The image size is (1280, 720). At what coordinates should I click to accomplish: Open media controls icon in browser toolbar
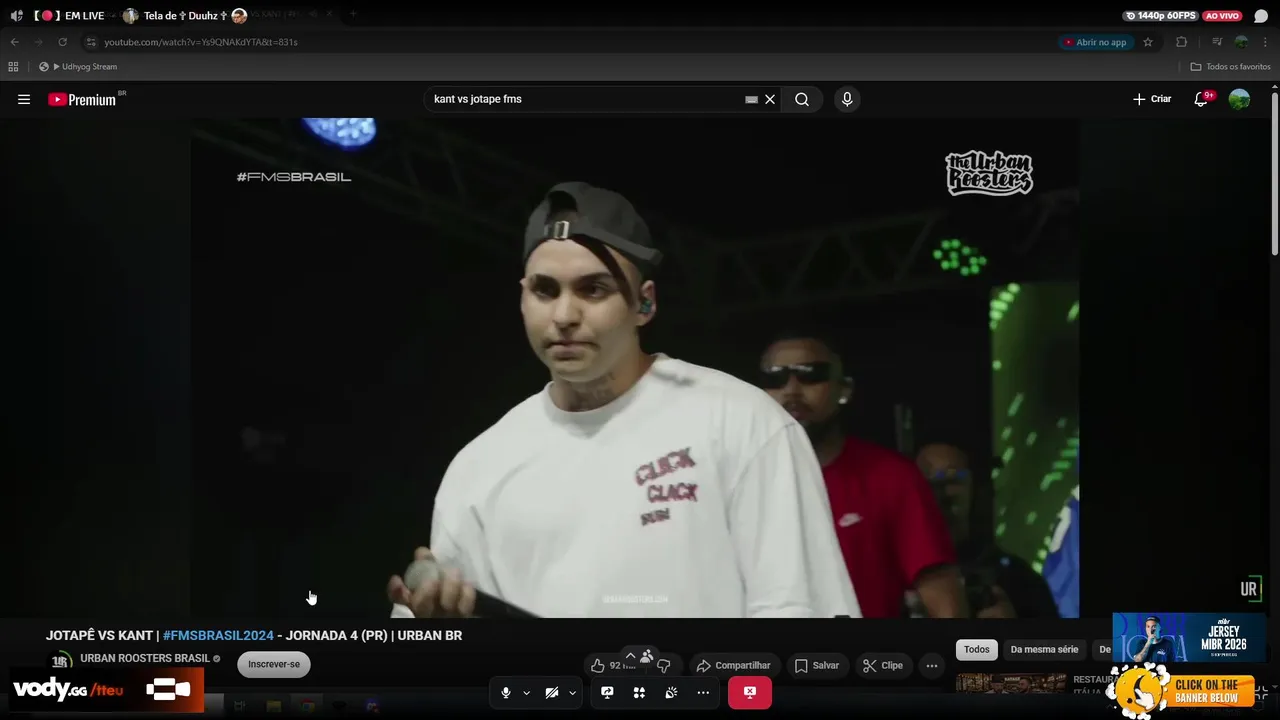pos(1217,42)
